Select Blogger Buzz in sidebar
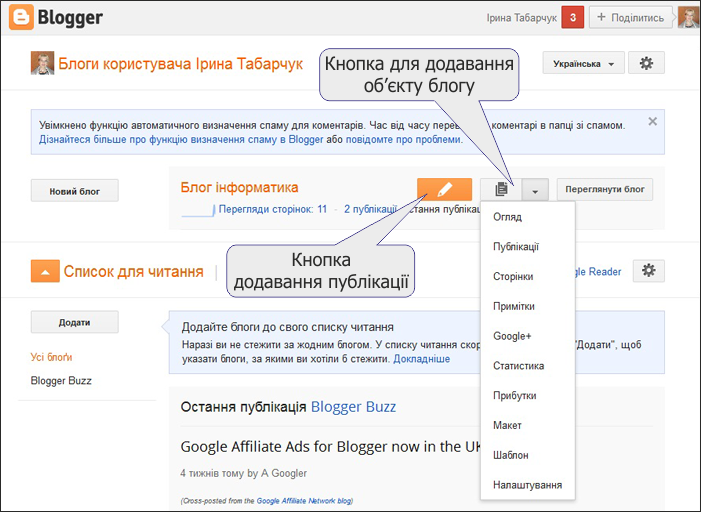This screenshot has width=701, height=512. [x=61, y=381]
